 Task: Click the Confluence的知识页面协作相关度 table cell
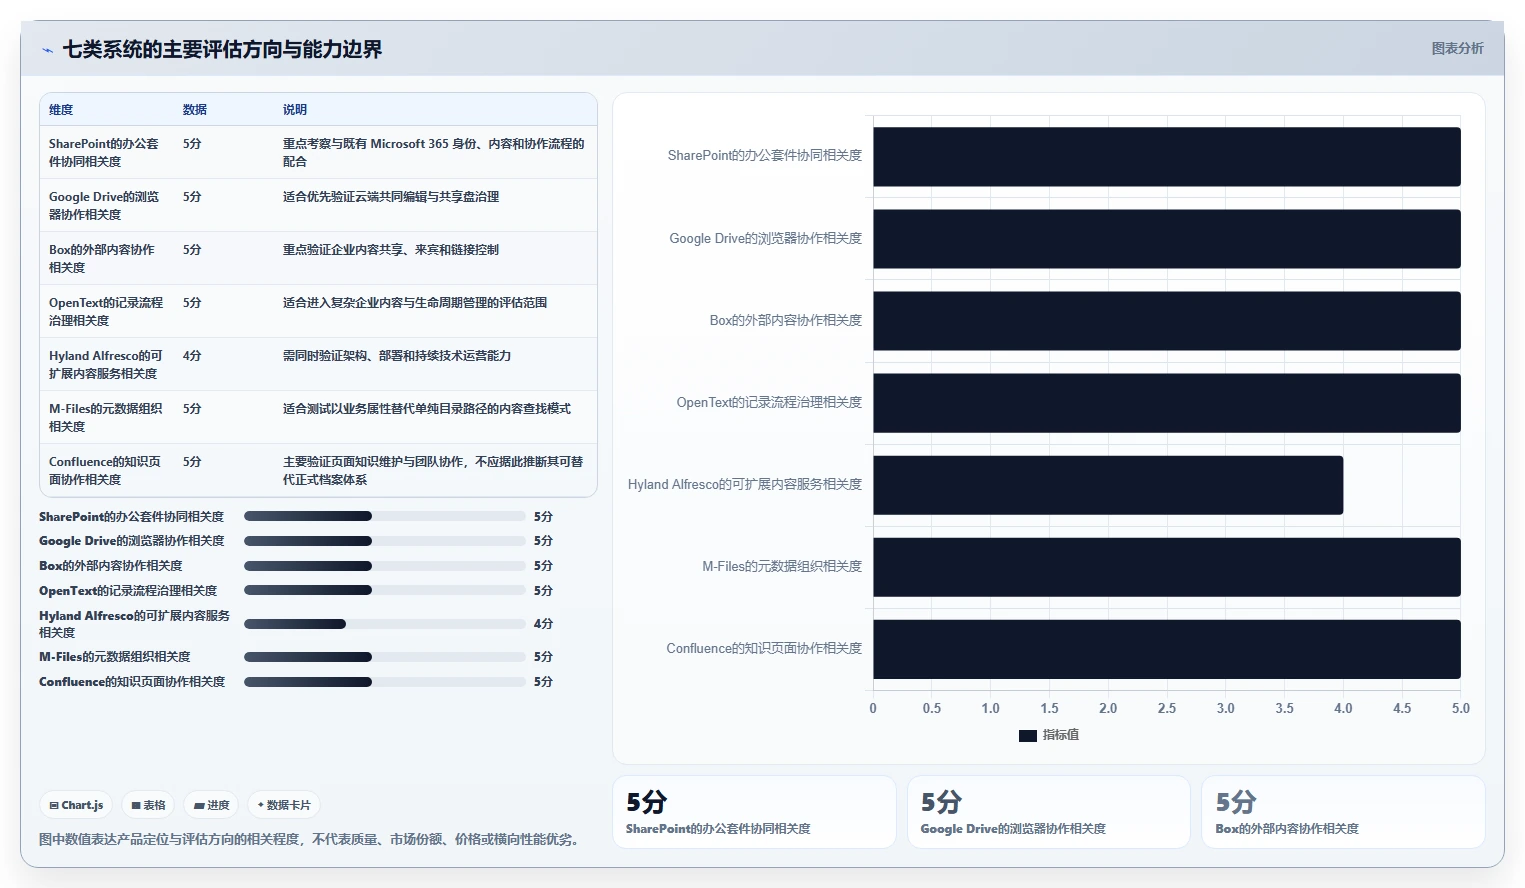point(105,470)
